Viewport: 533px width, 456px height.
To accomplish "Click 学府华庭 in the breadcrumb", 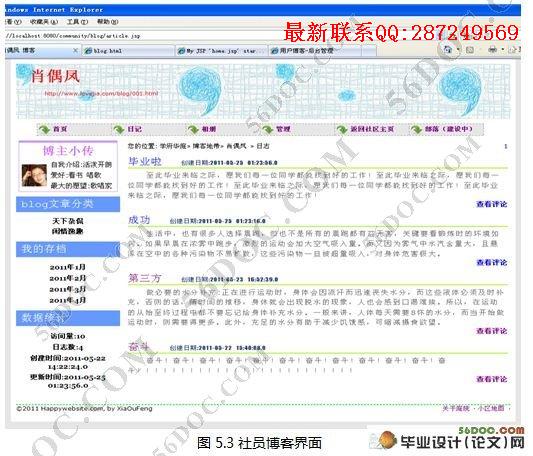I will coord(173,146).
